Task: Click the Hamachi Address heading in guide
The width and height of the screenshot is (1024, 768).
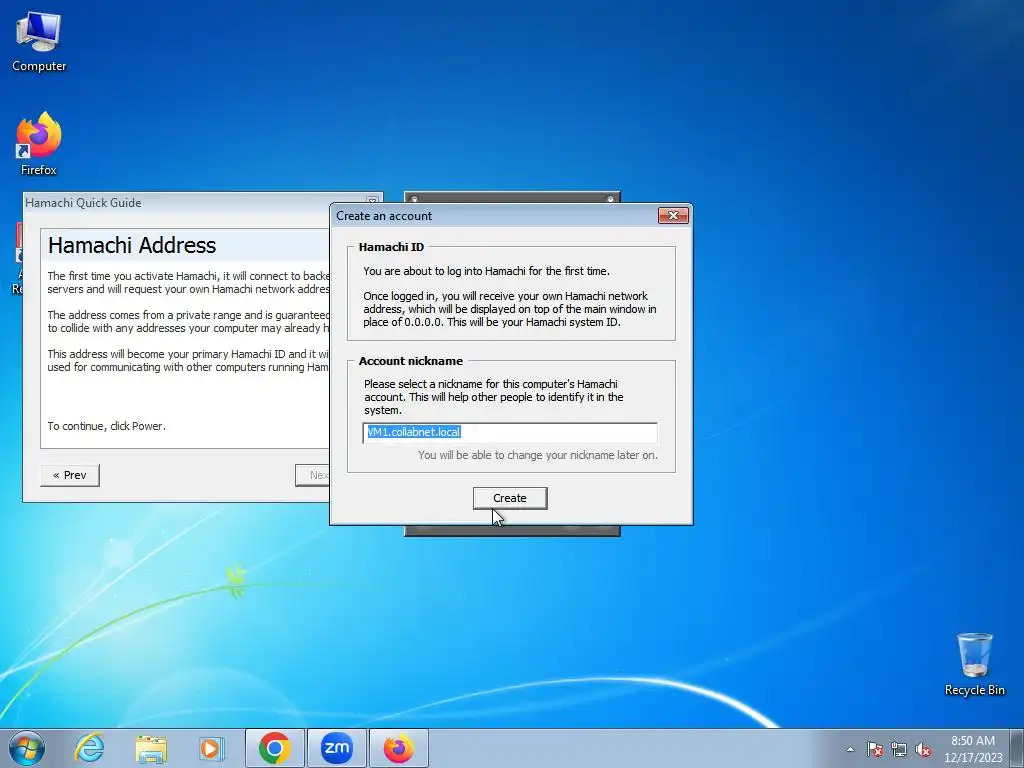Action: coord(132,246)
